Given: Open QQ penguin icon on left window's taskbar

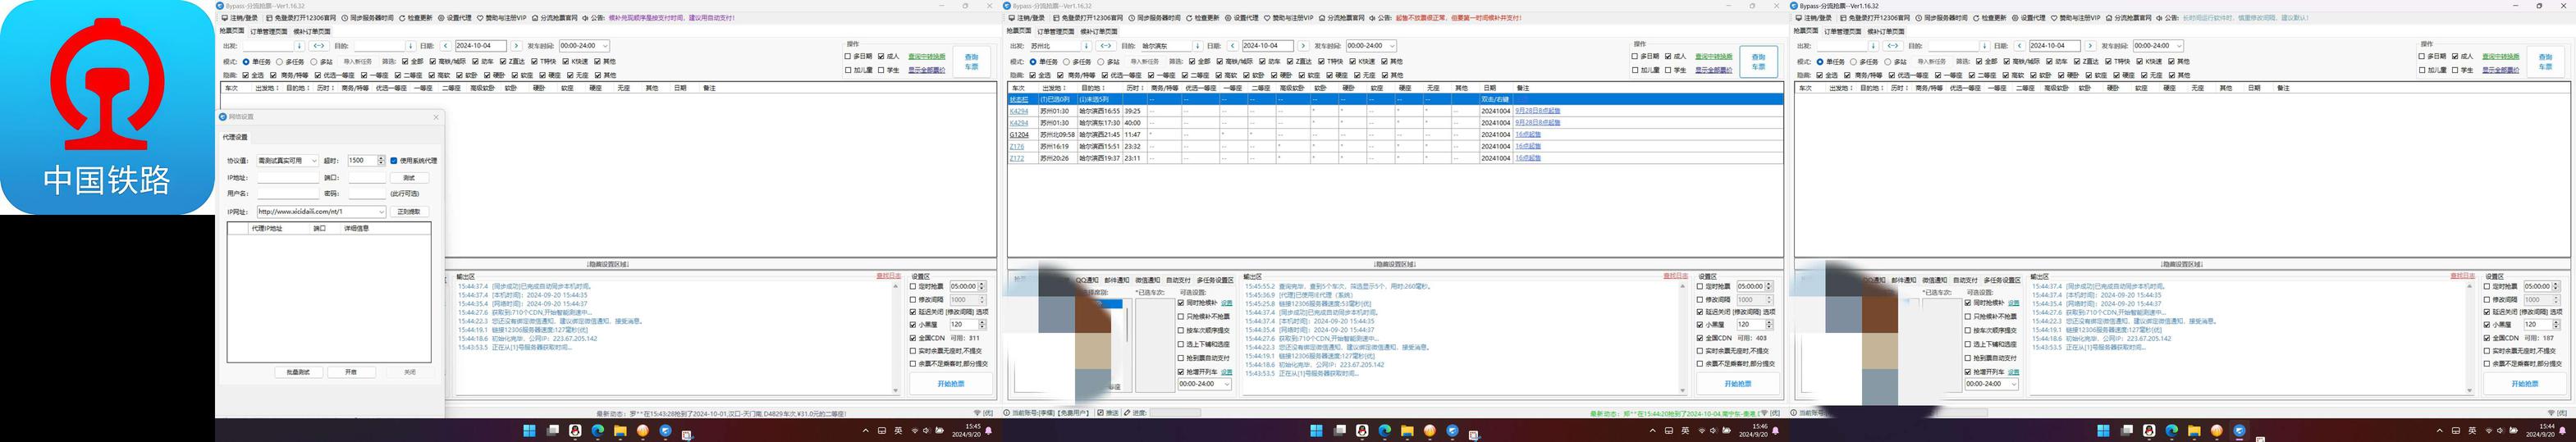Looking at the screenshot, I should click(575, 431).
